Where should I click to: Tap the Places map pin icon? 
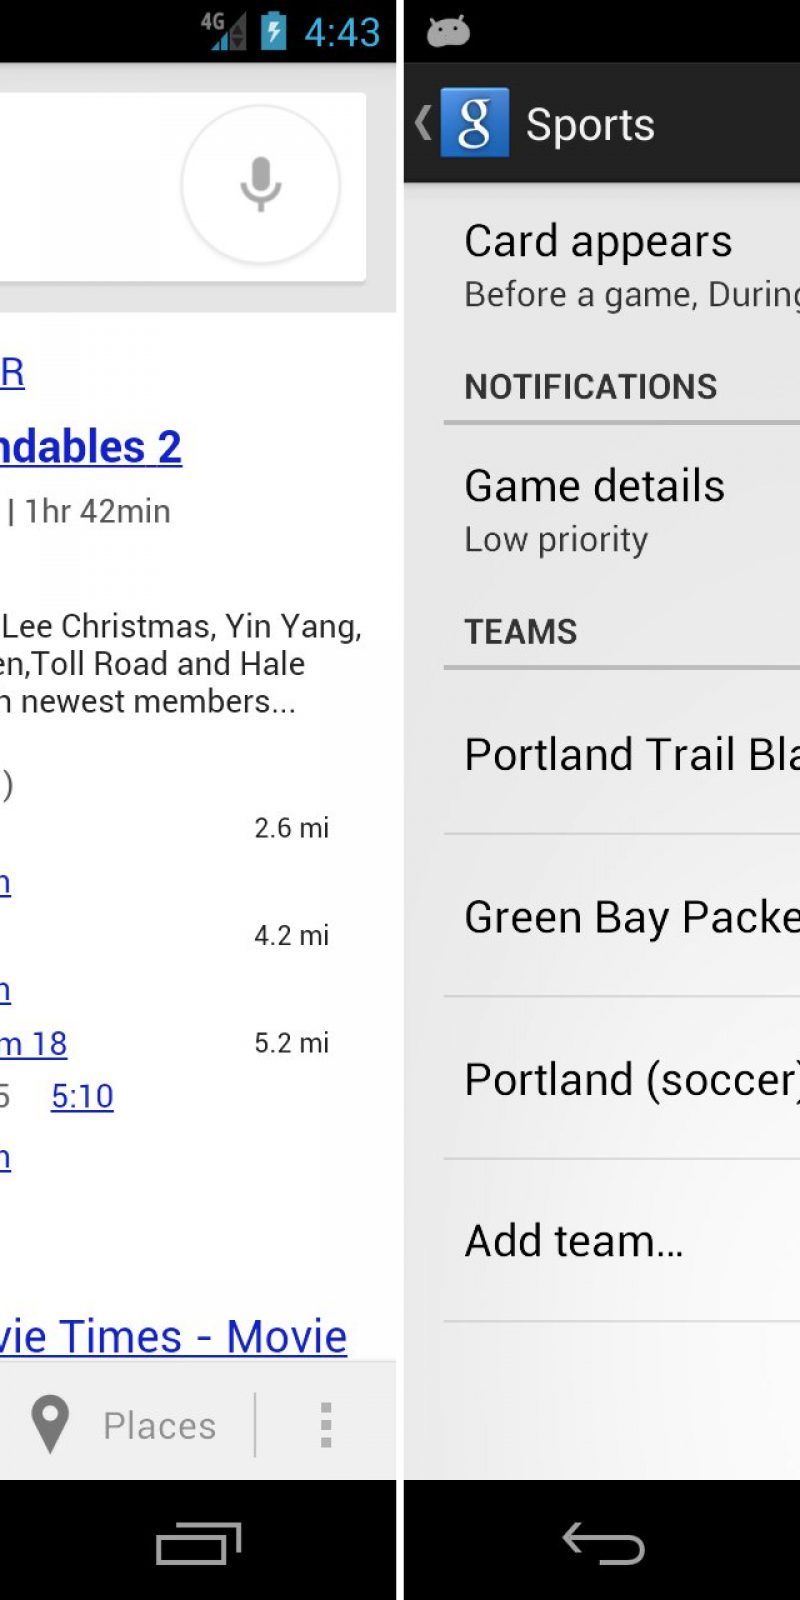50,1424
